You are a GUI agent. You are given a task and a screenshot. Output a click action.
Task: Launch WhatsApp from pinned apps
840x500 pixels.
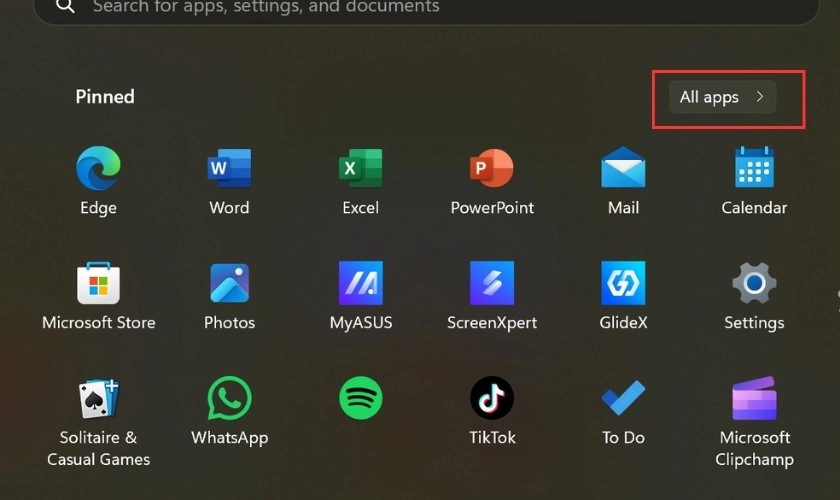(229, 398)
